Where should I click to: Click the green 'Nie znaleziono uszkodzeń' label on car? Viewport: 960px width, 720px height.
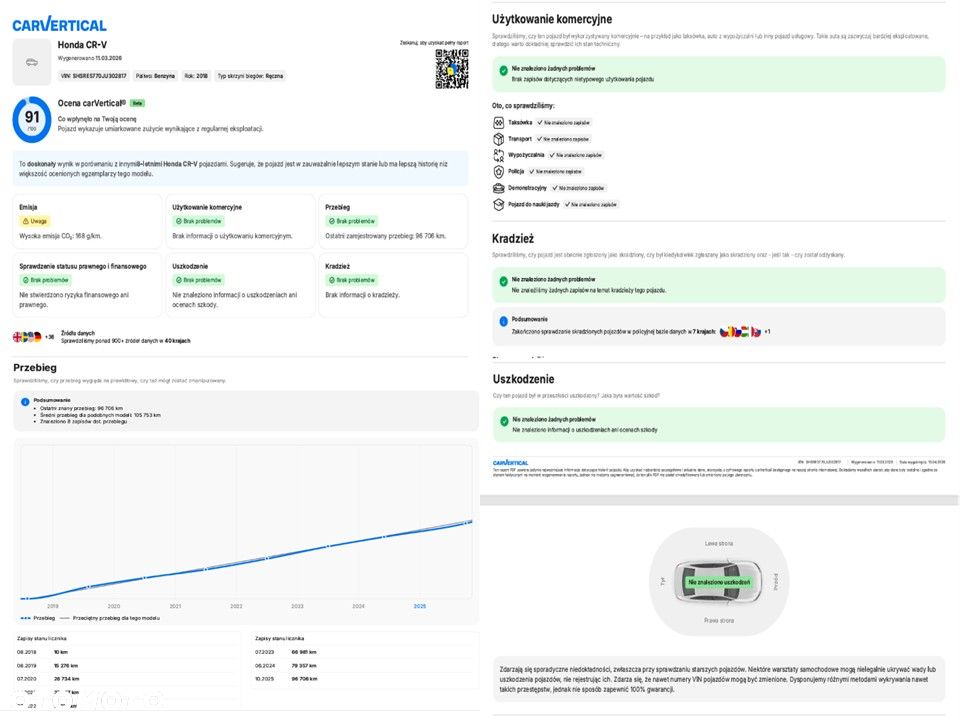(719, 582)
